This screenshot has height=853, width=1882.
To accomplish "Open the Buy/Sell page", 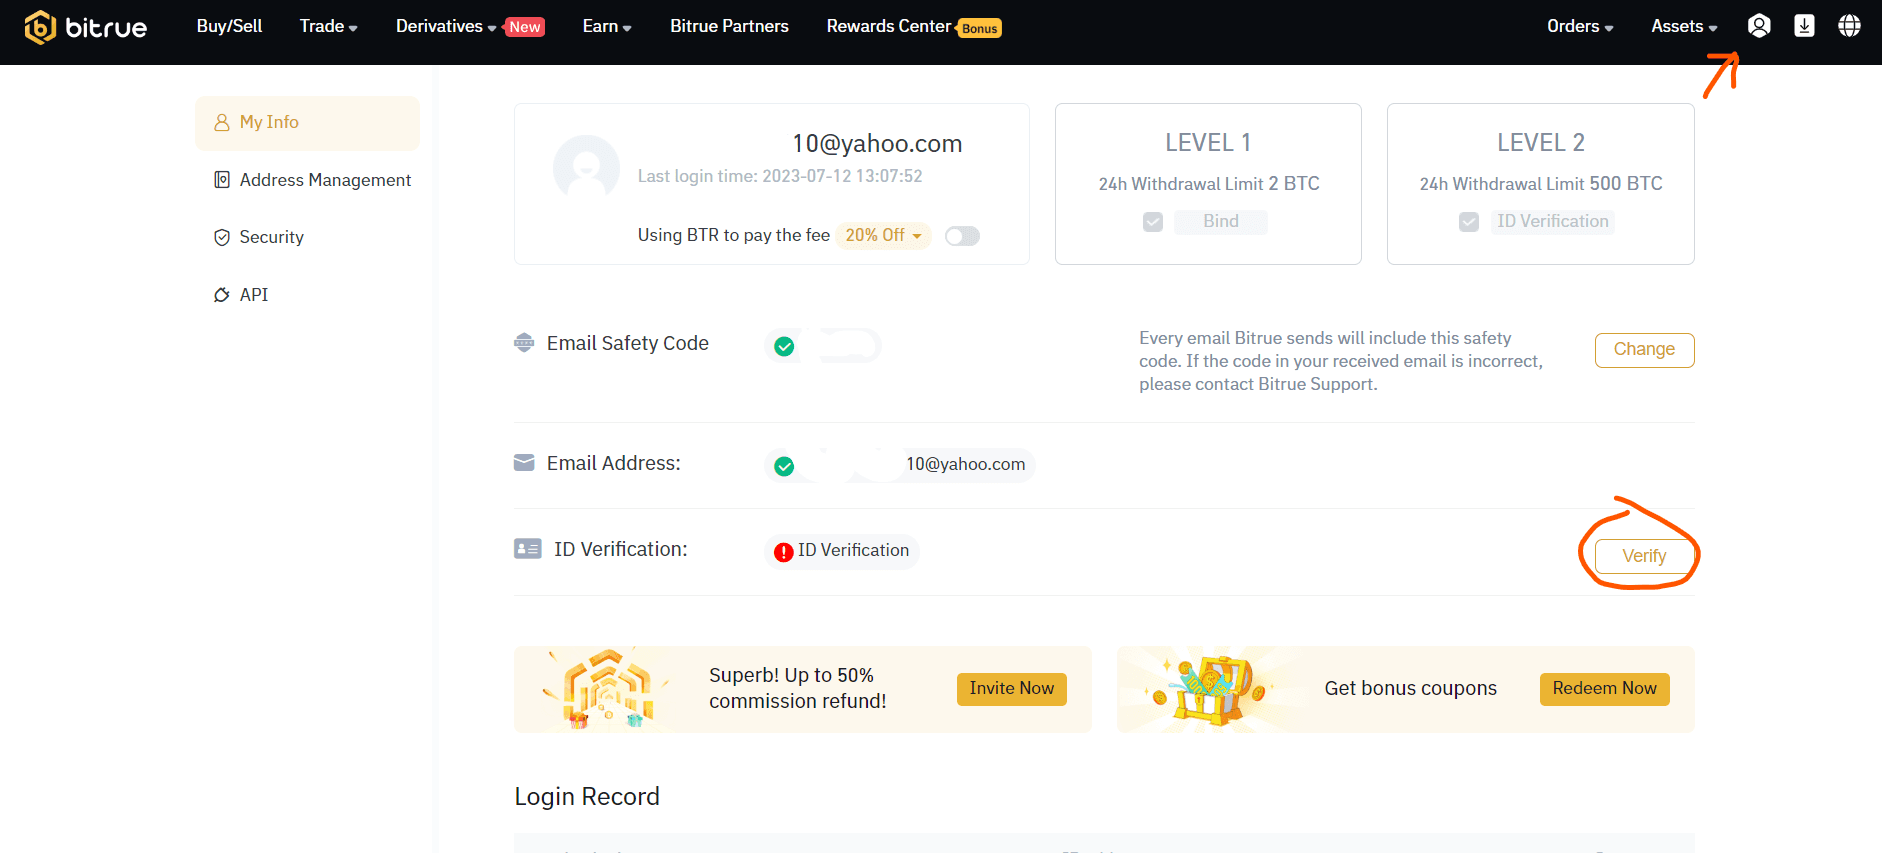I will coord(229,27).
